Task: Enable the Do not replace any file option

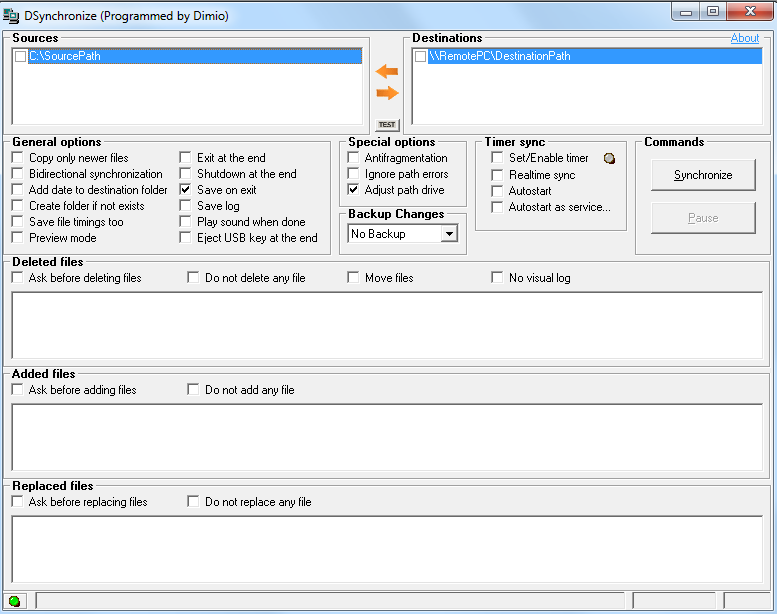Action: (194, 502)
